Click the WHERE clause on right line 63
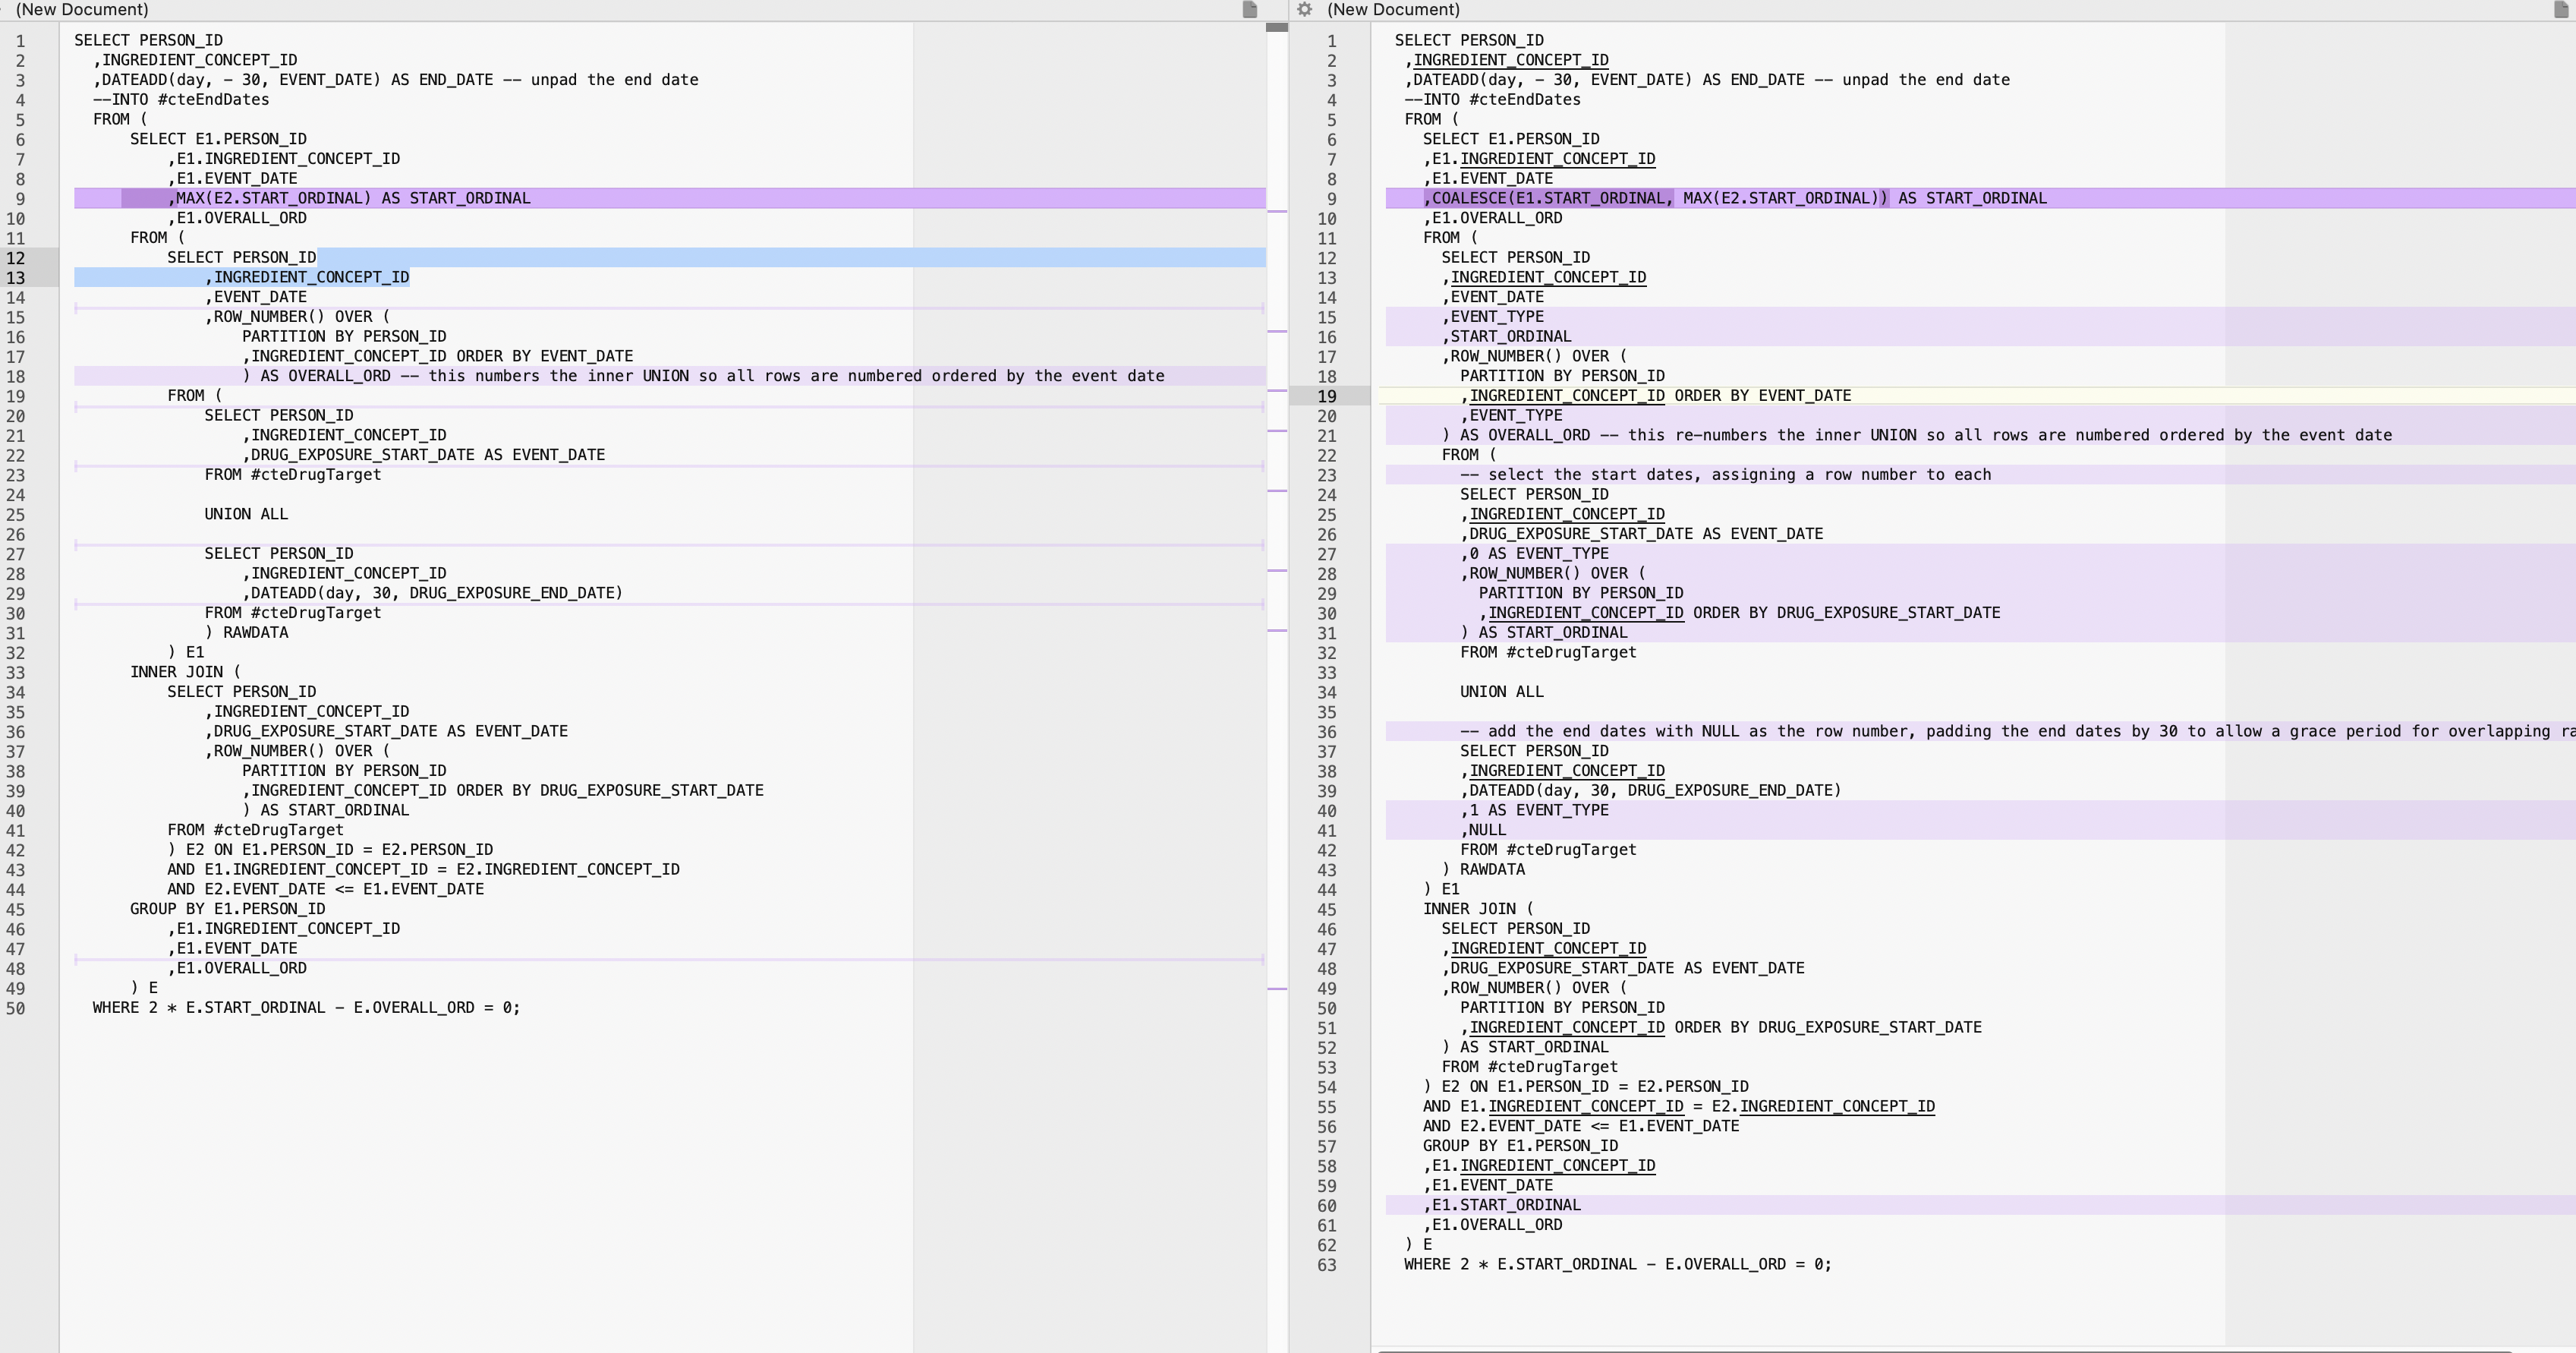The width and height of the screenshot is (2576, 1353). [1615, 1263]
